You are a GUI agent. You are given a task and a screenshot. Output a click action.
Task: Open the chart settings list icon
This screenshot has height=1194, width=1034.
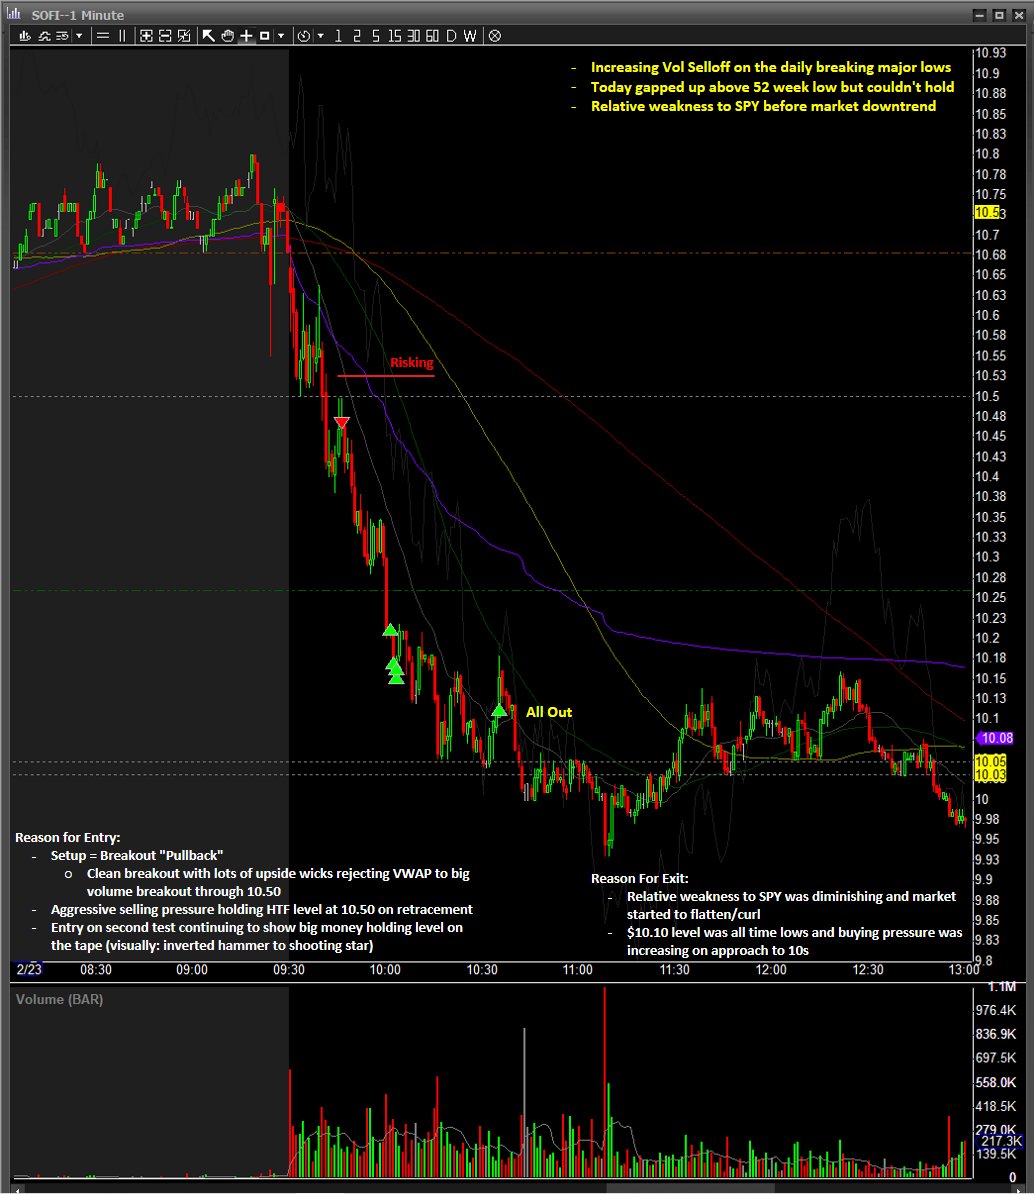[x=62, y=36]
